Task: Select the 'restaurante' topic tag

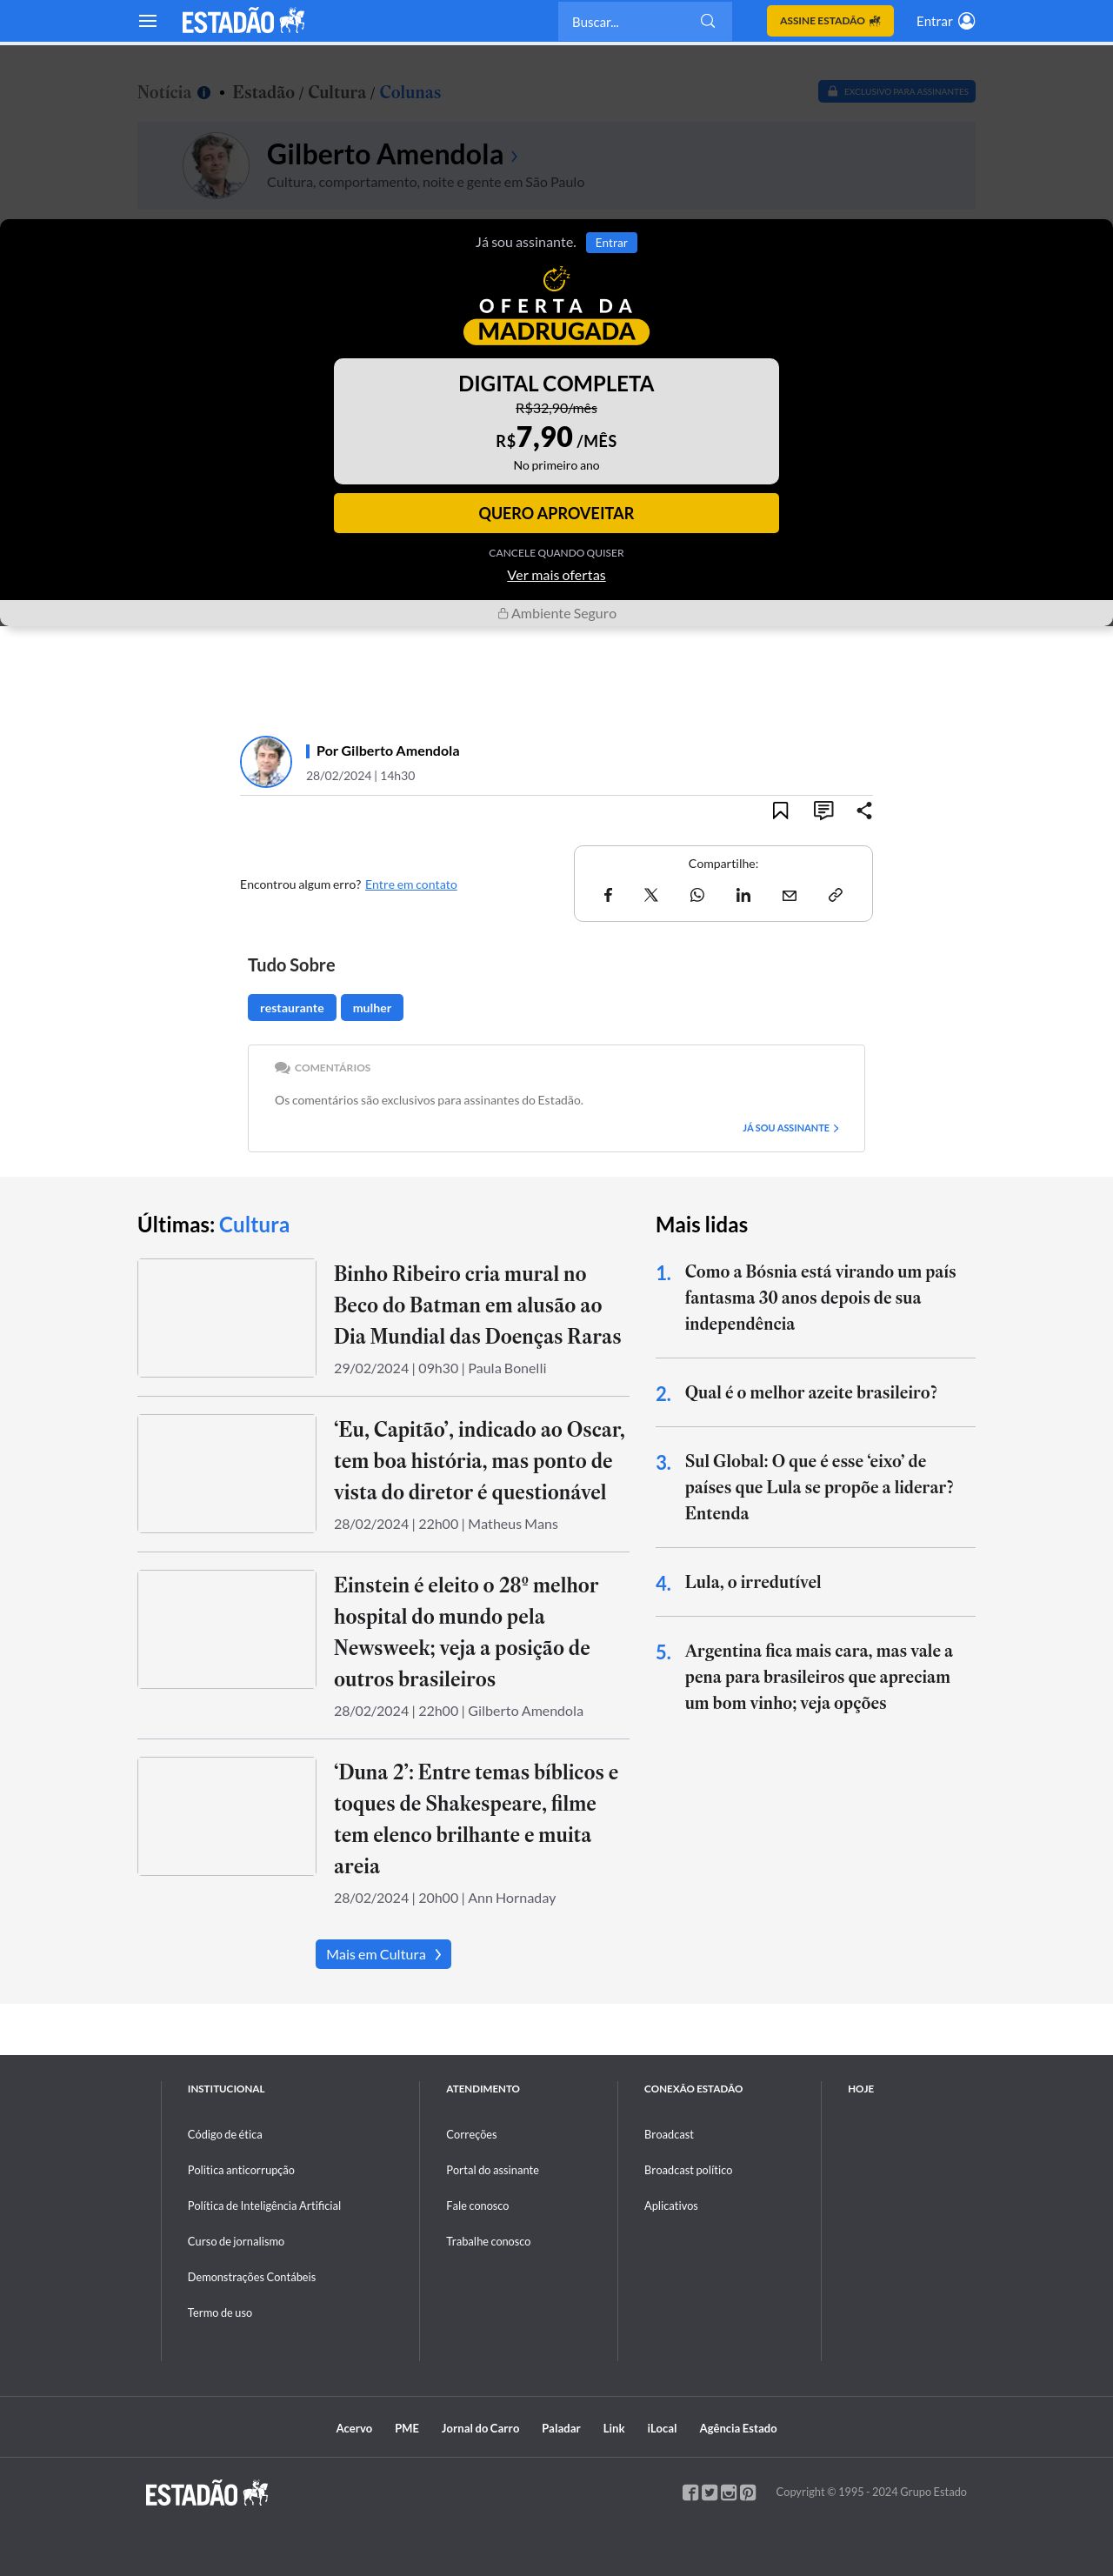Action: point(292,1008)
